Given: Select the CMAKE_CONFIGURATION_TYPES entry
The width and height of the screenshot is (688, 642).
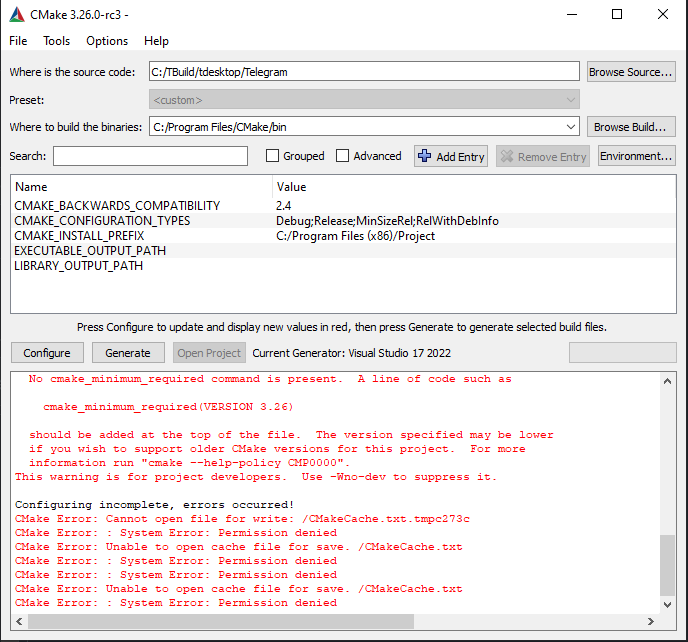Looking at the screenshot, I should click(102, 220).
